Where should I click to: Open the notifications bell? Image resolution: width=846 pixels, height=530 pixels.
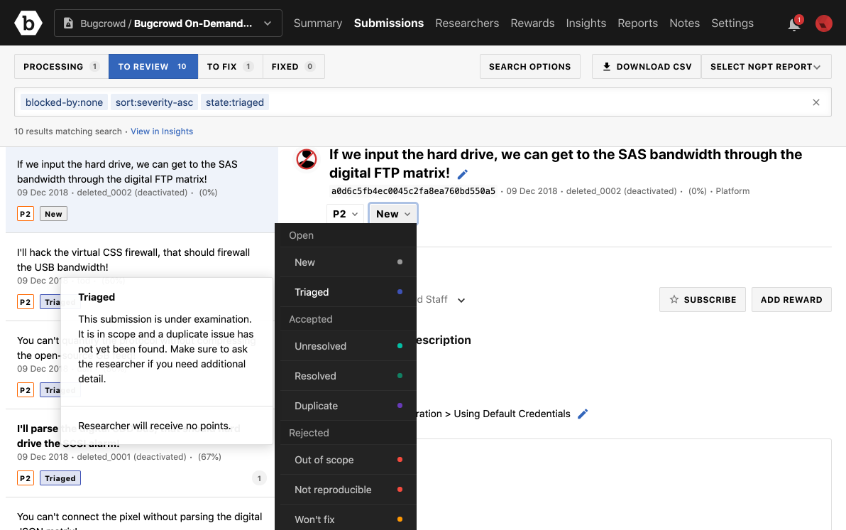[x=794, y=23]
